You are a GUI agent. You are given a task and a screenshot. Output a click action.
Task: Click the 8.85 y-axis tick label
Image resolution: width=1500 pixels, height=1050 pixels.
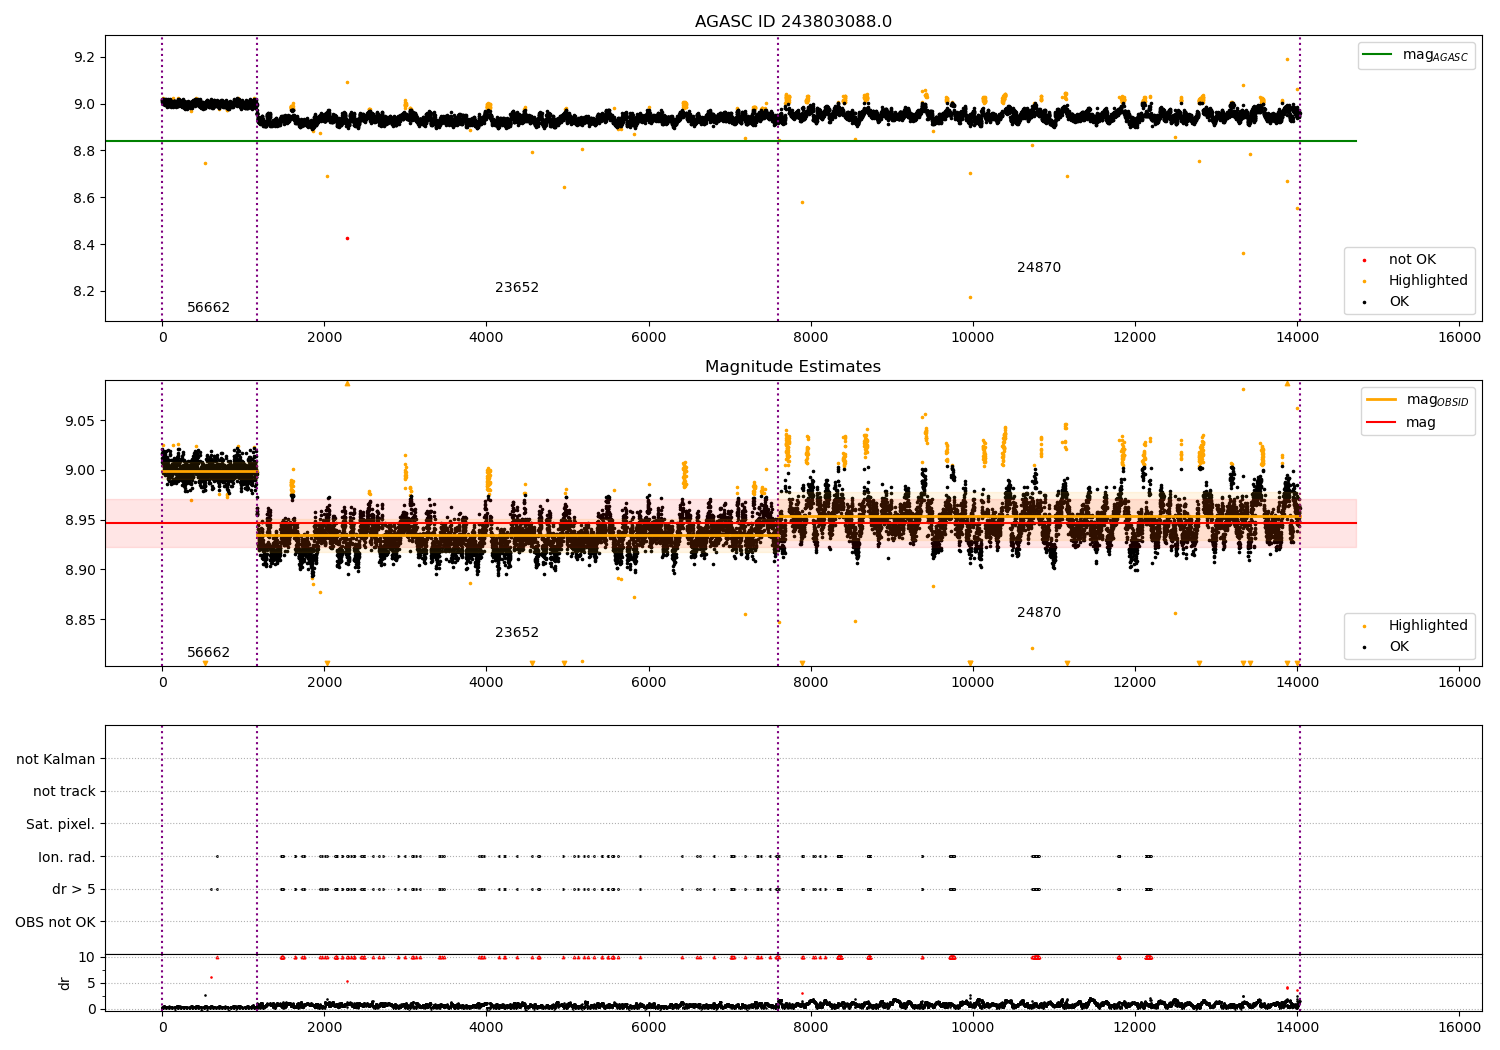[x=80, y=621]
